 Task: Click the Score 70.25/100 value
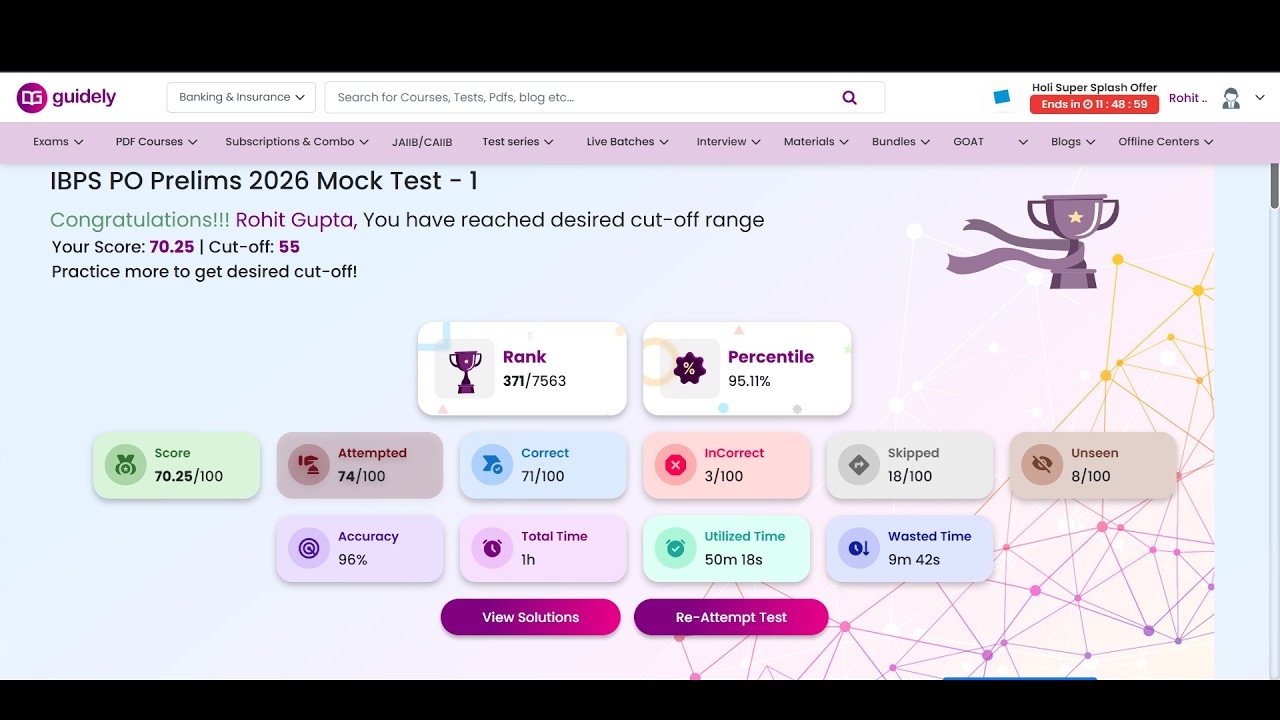pos(188,476)
